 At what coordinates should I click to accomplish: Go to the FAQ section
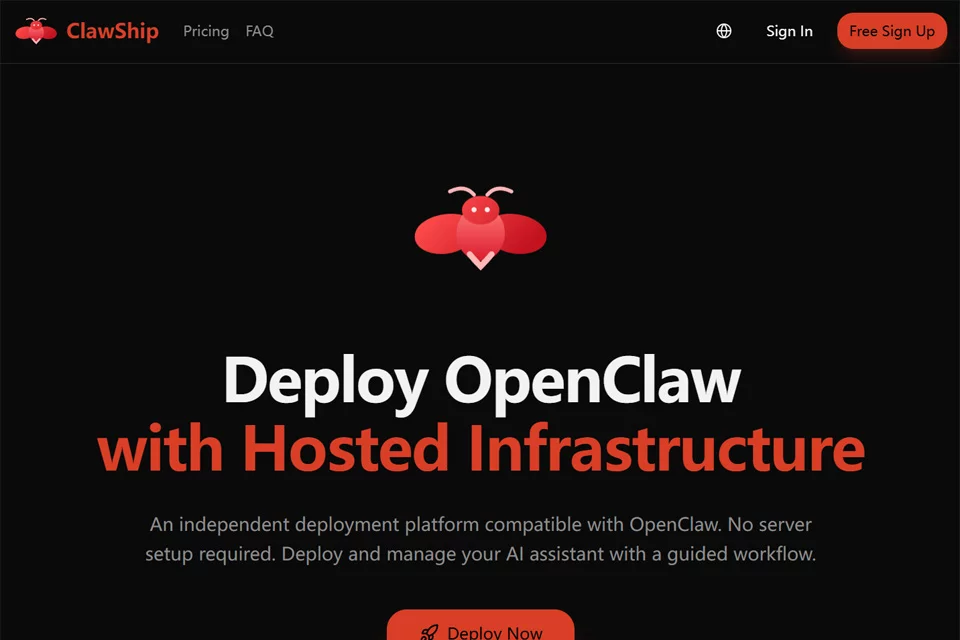[x=260, y=31]
